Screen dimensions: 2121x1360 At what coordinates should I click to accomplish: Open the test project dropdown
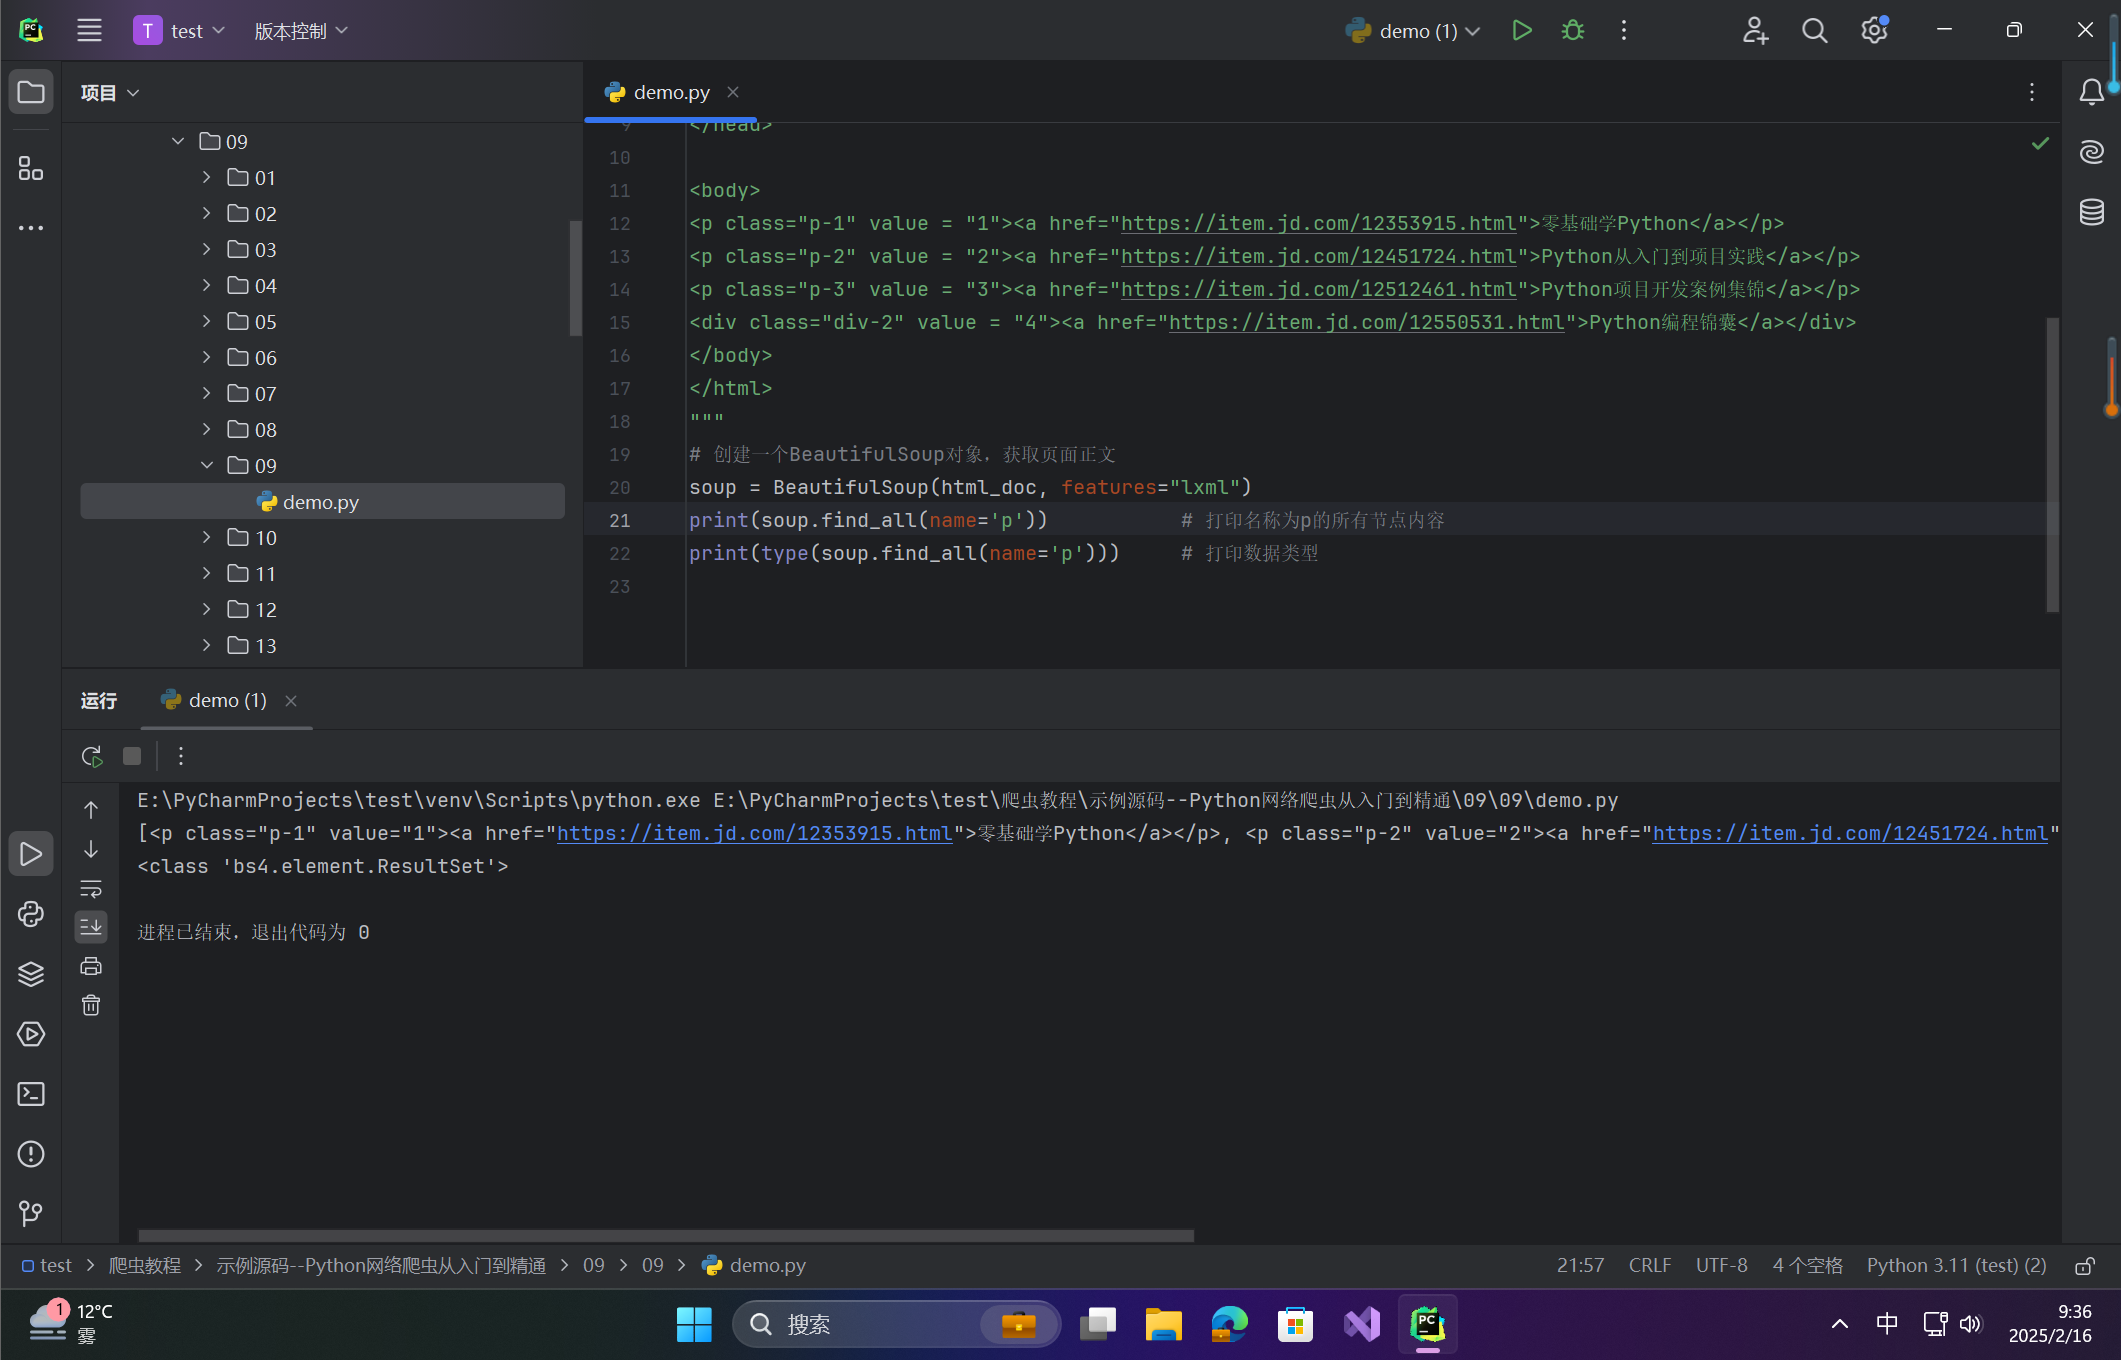tap(180, 31)
